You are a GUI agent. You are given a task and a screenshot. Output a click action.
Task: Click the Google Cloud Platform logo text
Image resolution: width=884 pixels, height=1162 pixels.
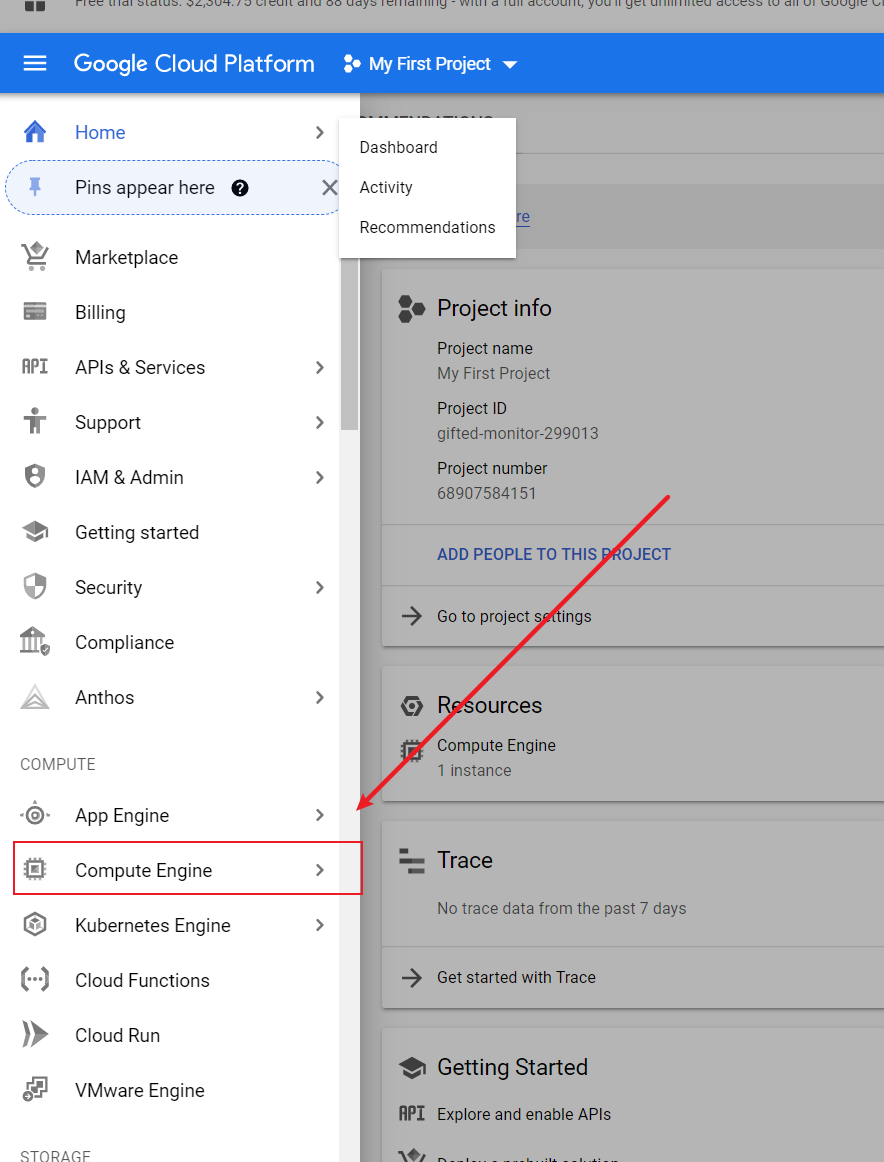(194, 64)
